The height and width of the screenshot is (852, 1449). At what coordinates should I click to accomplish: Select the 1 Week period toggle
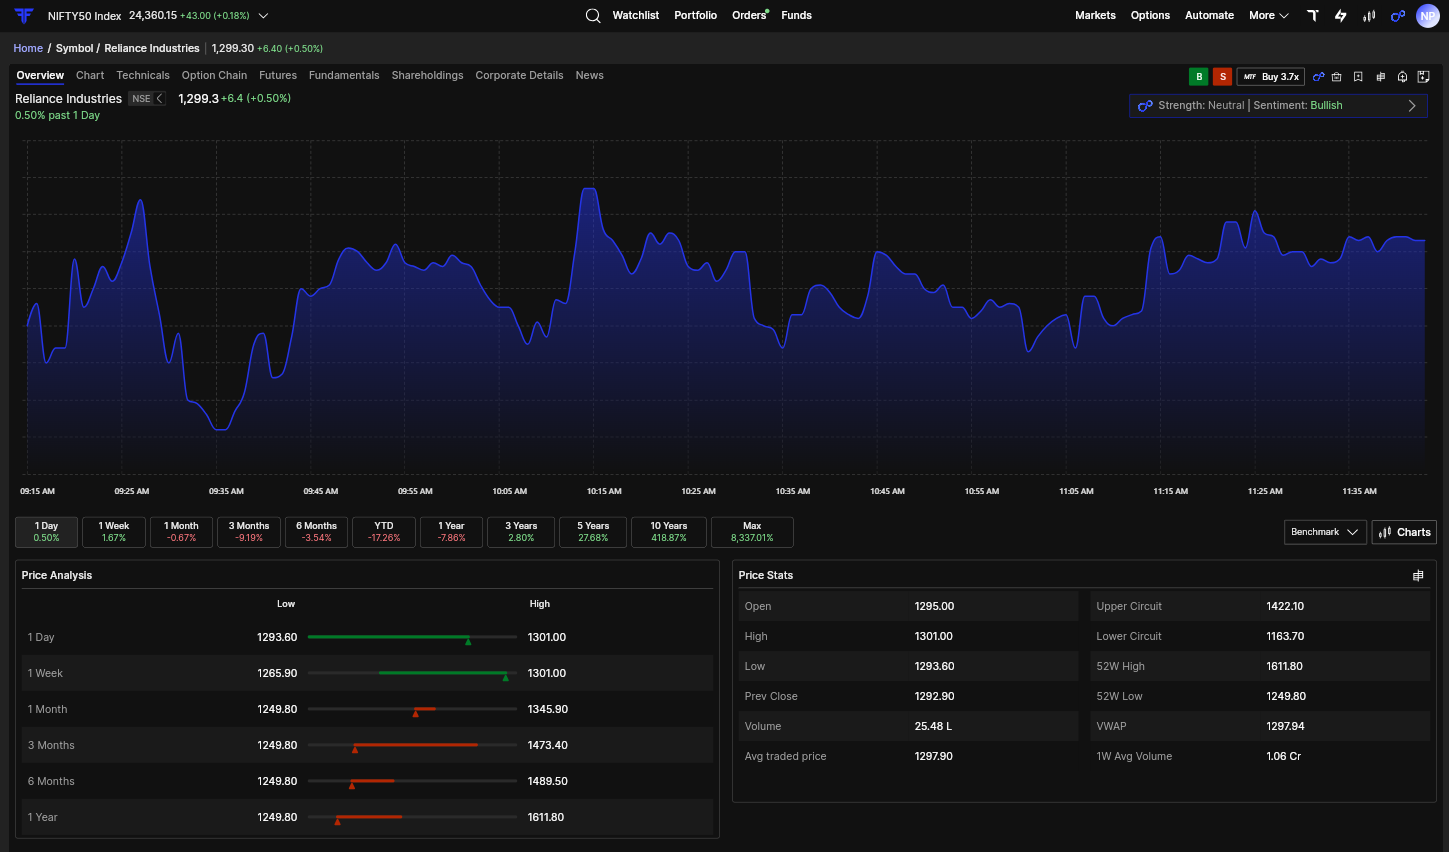click(x=114, y=532)
